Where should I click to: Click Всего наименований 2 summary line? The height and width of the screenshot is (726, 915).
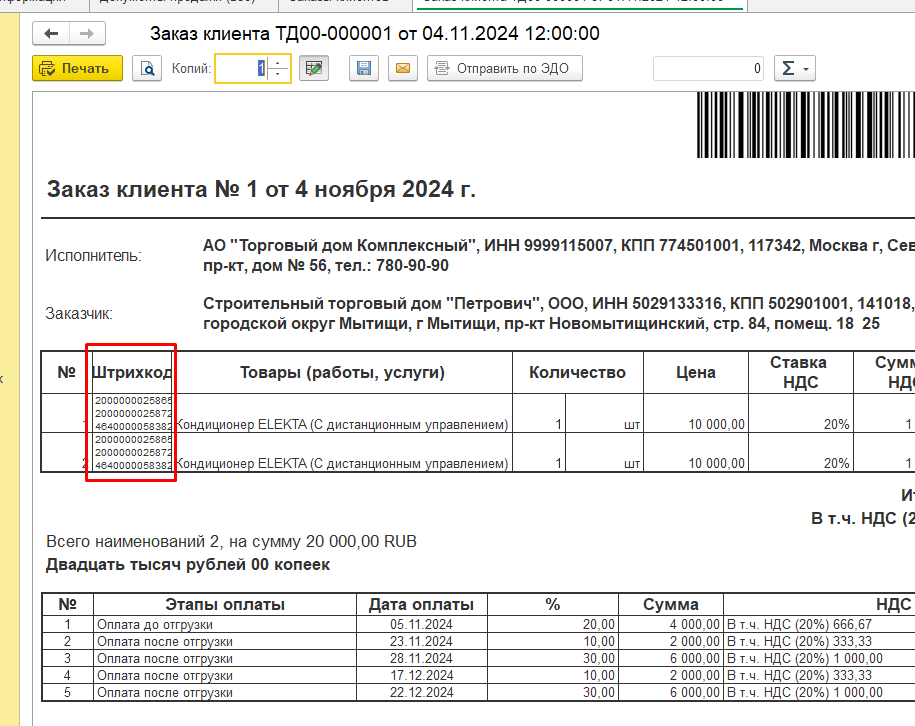pyautogui.click(x=231, y=542)
